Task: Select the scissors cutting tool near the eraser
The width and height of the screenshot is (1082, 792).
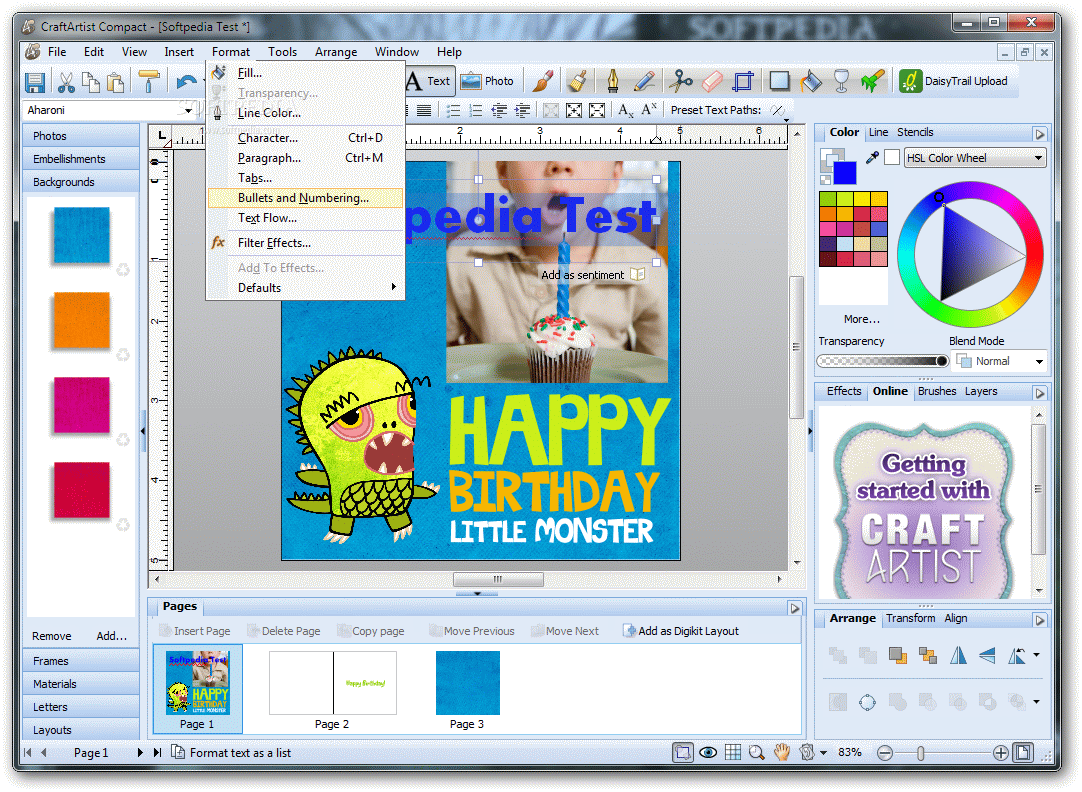Action: 680,81
